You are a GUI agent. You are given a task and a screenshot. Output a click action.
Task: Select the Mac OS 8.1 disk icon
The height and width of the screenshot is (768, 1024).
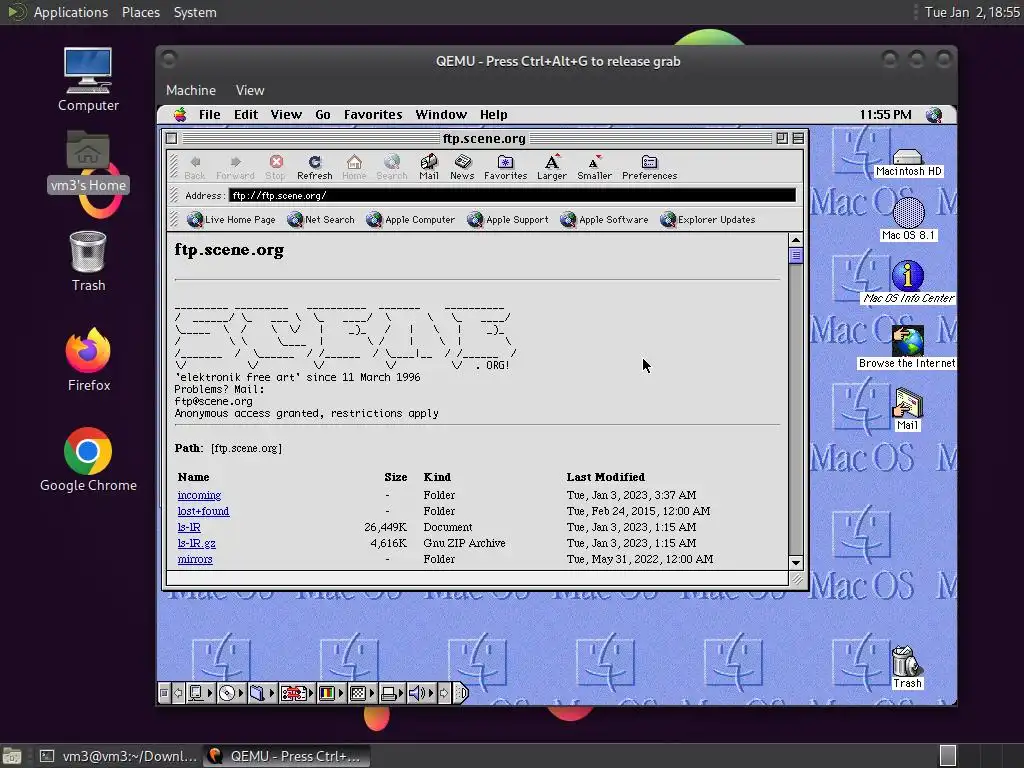pos(908,219)
